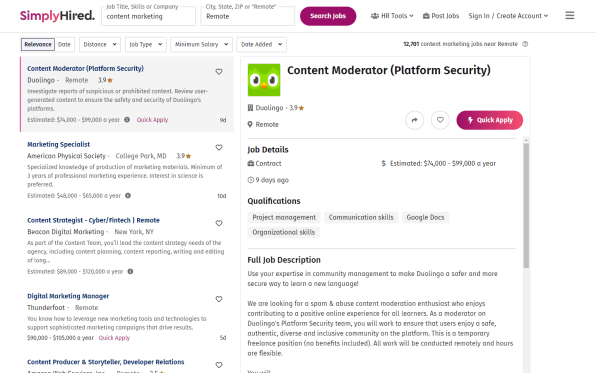Save Content Moderator job with heart icon in list
The height and width of the screenshot is (373, 596).
[x=219, y=71]
